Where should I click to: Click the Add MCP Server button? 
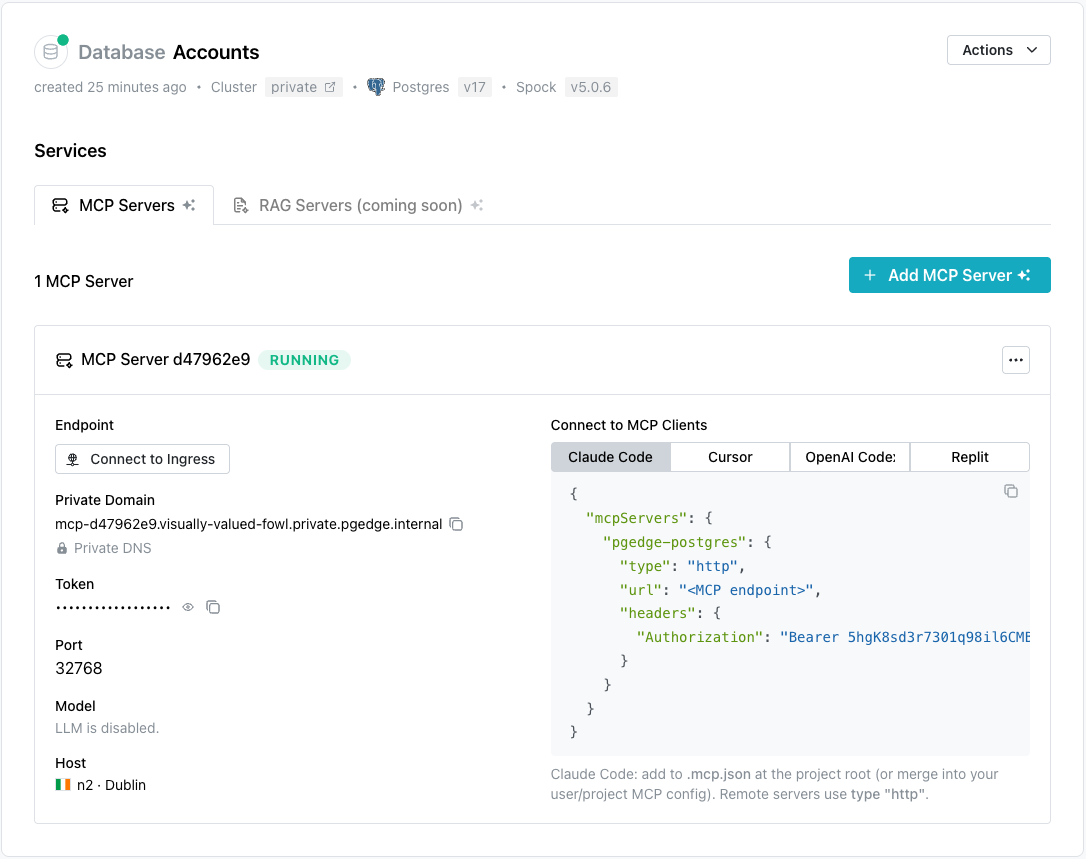tap(950, 275)
